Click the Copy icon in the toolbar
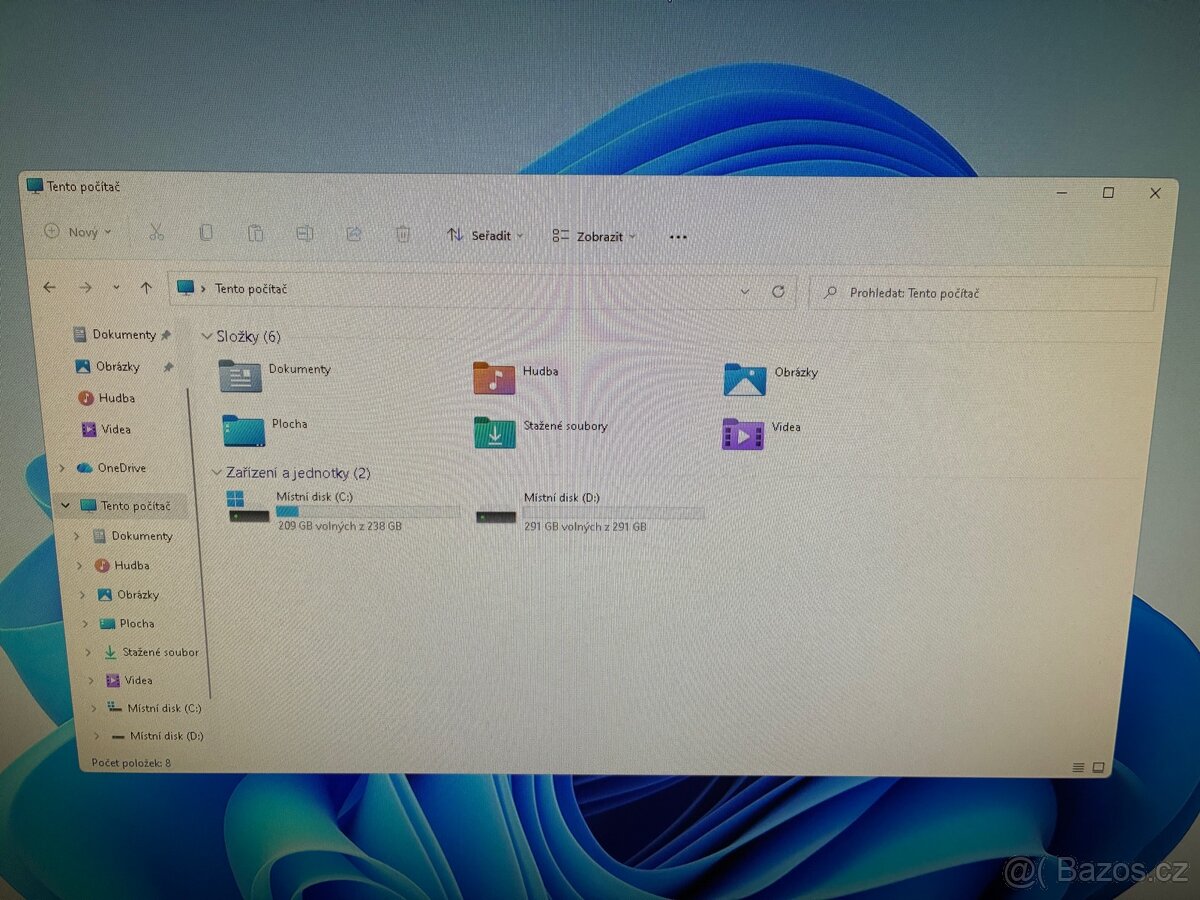 [x=206, y=232]
